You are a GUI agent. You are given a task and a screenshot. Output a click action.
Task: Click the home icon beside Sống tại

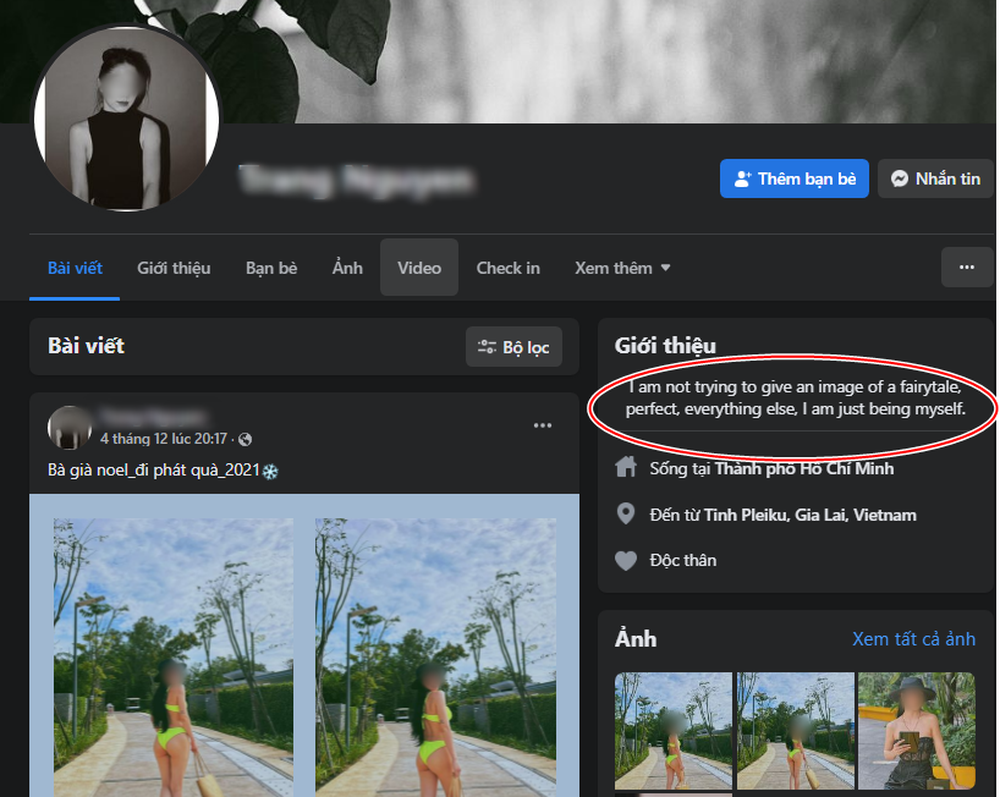pos(626,468)
